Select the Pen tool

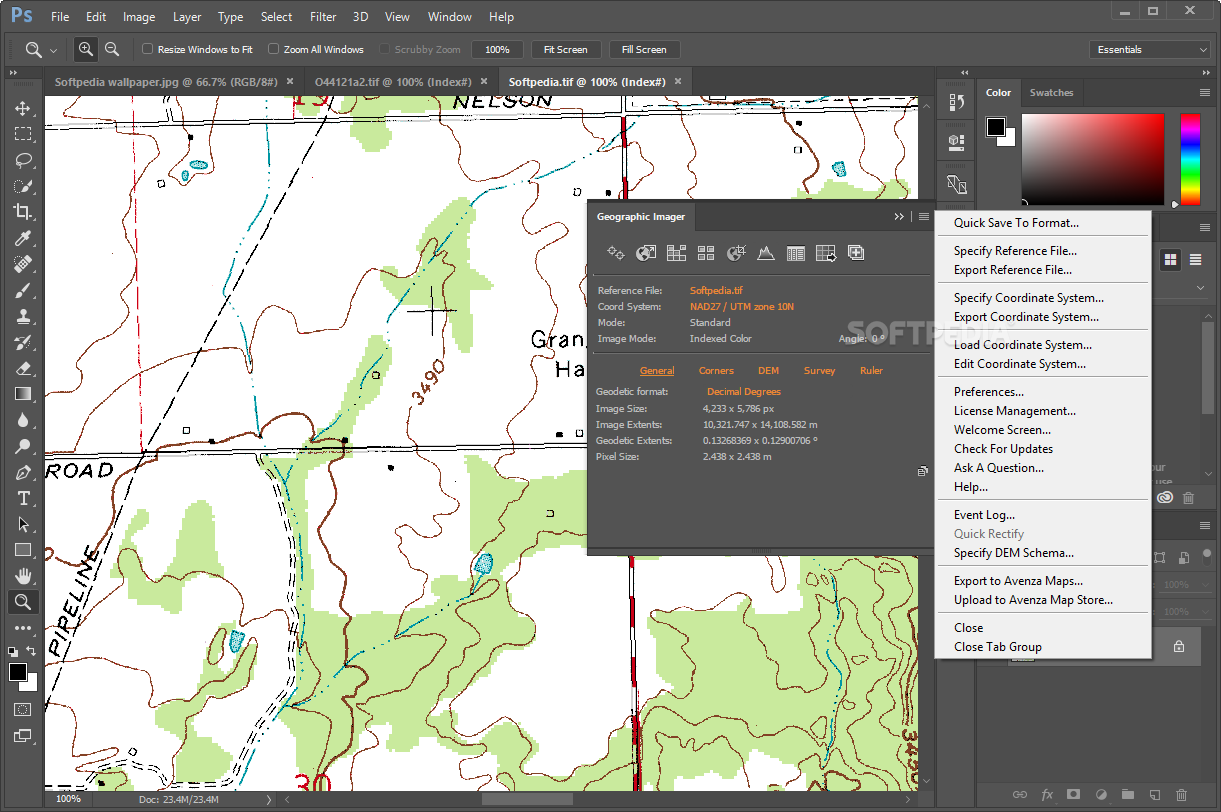(22, 472)
